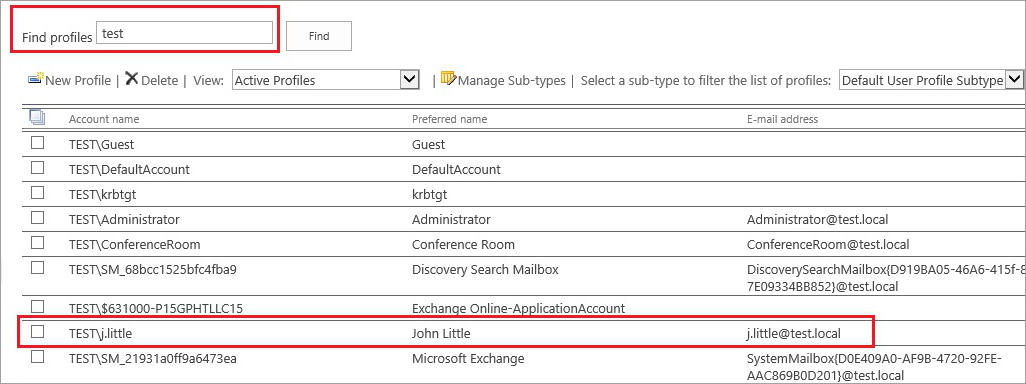This screenshot has width=1026, height=384.
Task: Select the TEST\ConferenceRoom account name
Action: [134, 245]
